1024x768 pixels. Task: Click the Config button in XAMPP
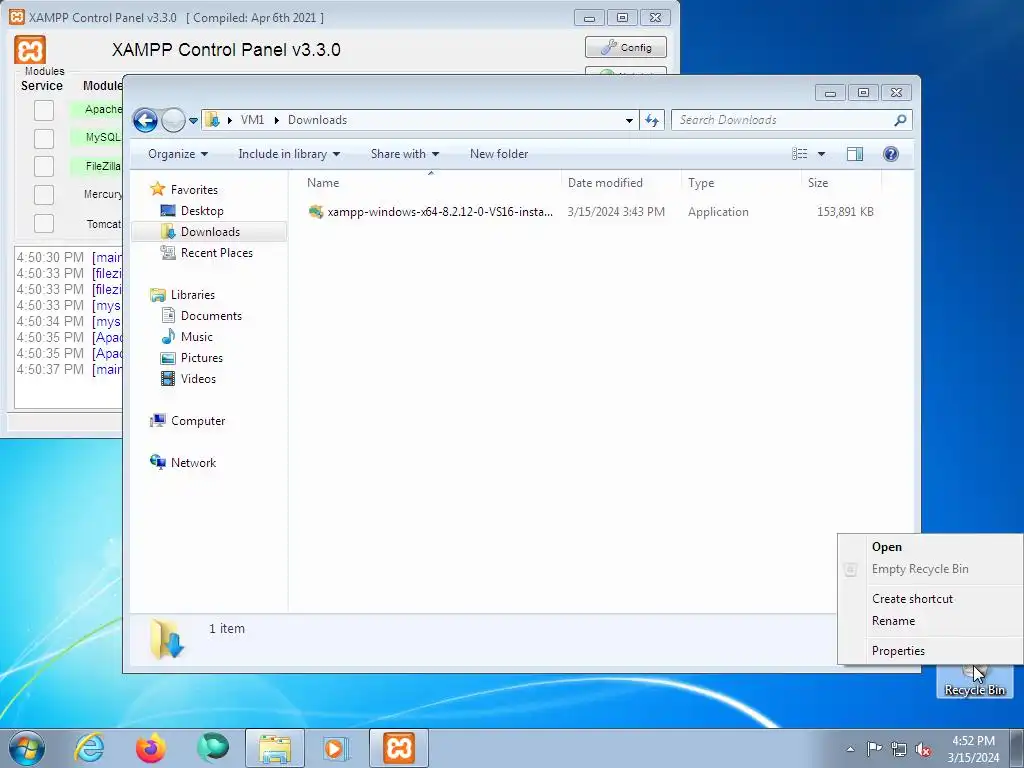click(626, 48)
